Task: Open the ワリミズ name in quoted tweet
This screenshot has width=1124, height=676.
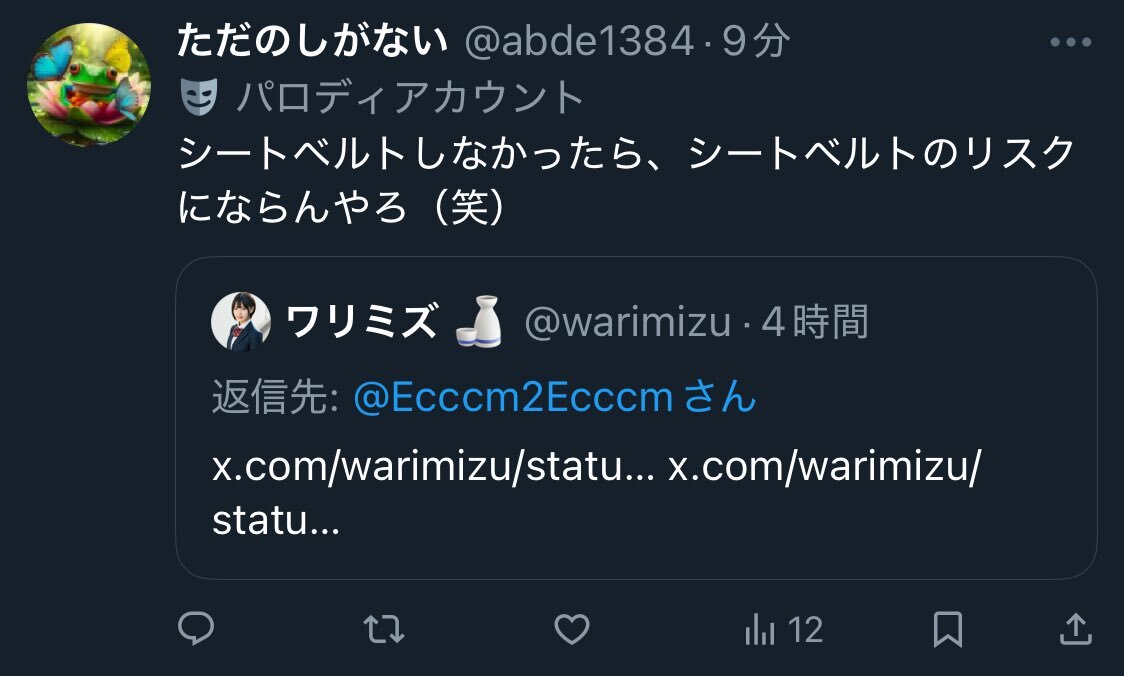Action: tap(361, 321)
